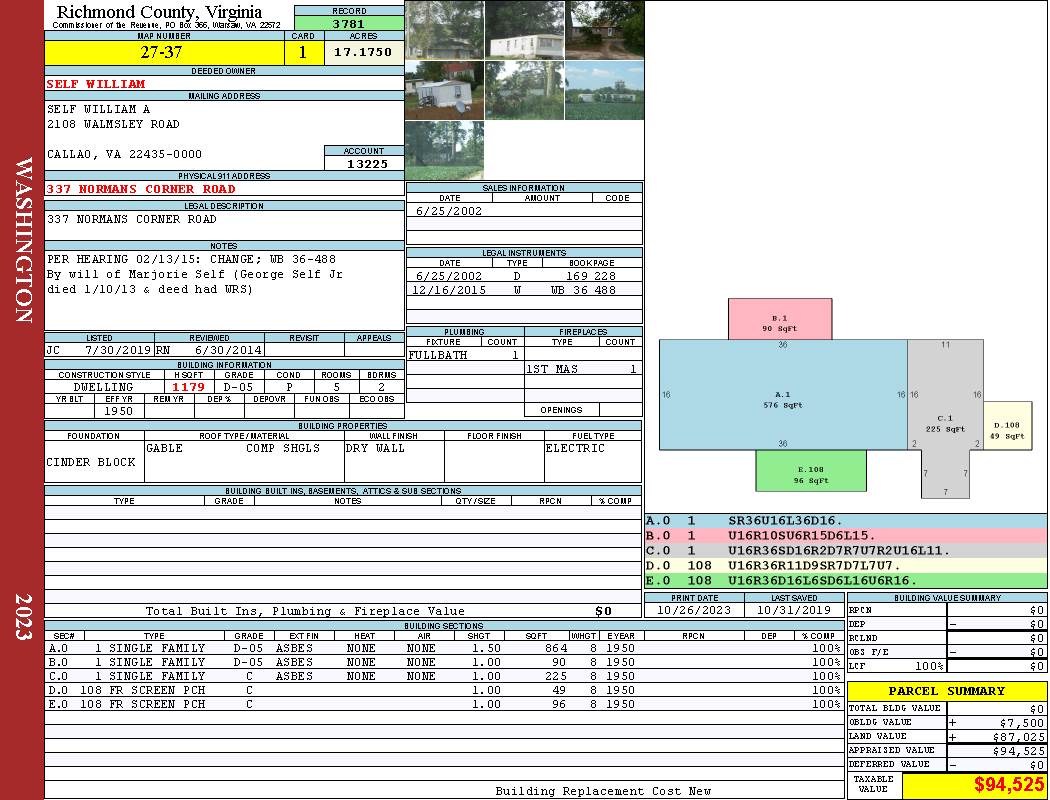1050x800 pixels.
Task: Open the green field landscape photo
Action: (605, 90)
